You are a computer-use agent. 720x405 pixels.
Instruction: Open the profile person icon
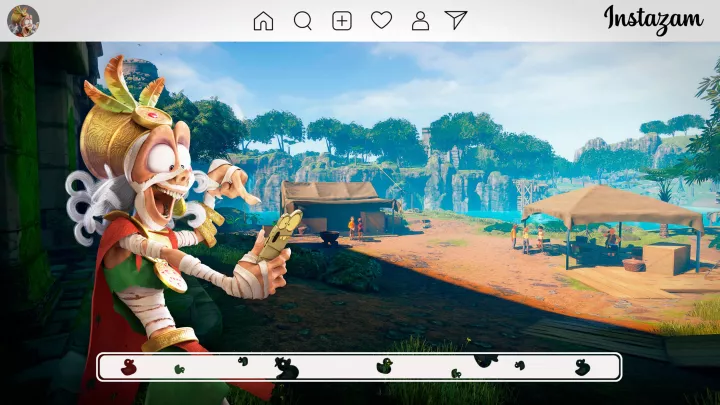coord(420,20)
